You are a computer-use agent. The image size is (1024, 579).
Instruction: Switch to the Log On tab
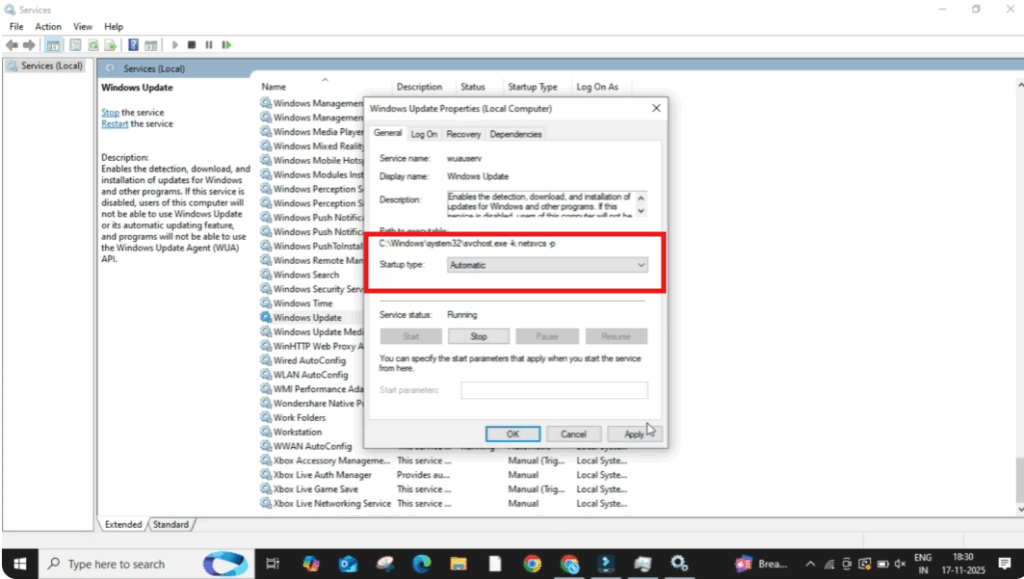click(x=424, y=134)
